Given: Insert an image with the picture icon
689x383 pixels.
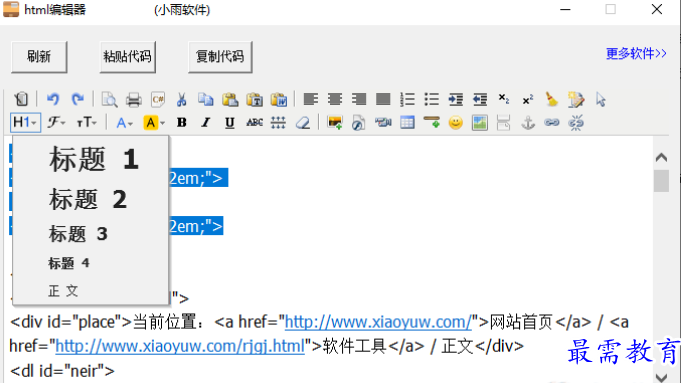Looking at the screenshot, I should click(x=335, y=123).
